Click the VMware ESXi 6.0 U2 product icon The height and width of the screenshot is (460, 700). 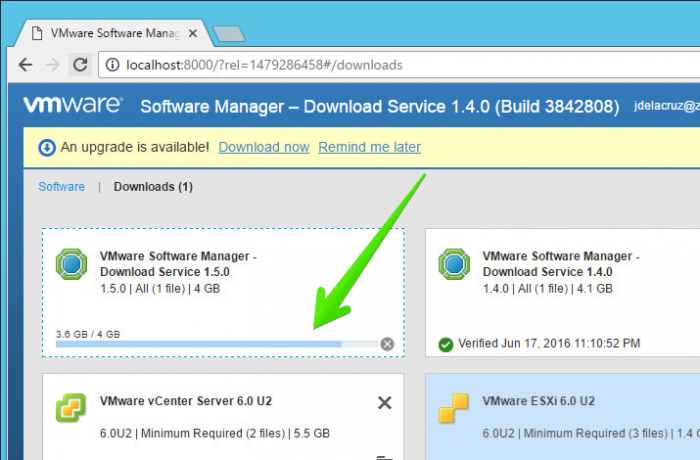[453, 408]
